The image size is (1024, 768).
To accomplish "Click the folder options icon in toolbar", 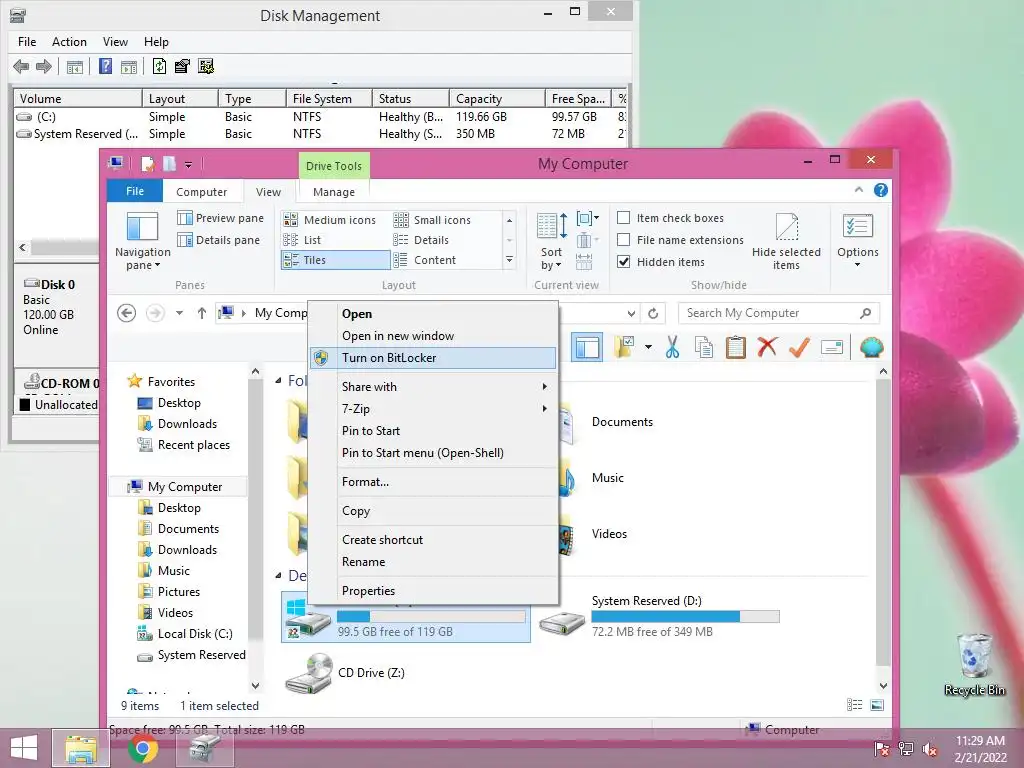I will coord(624,347).
